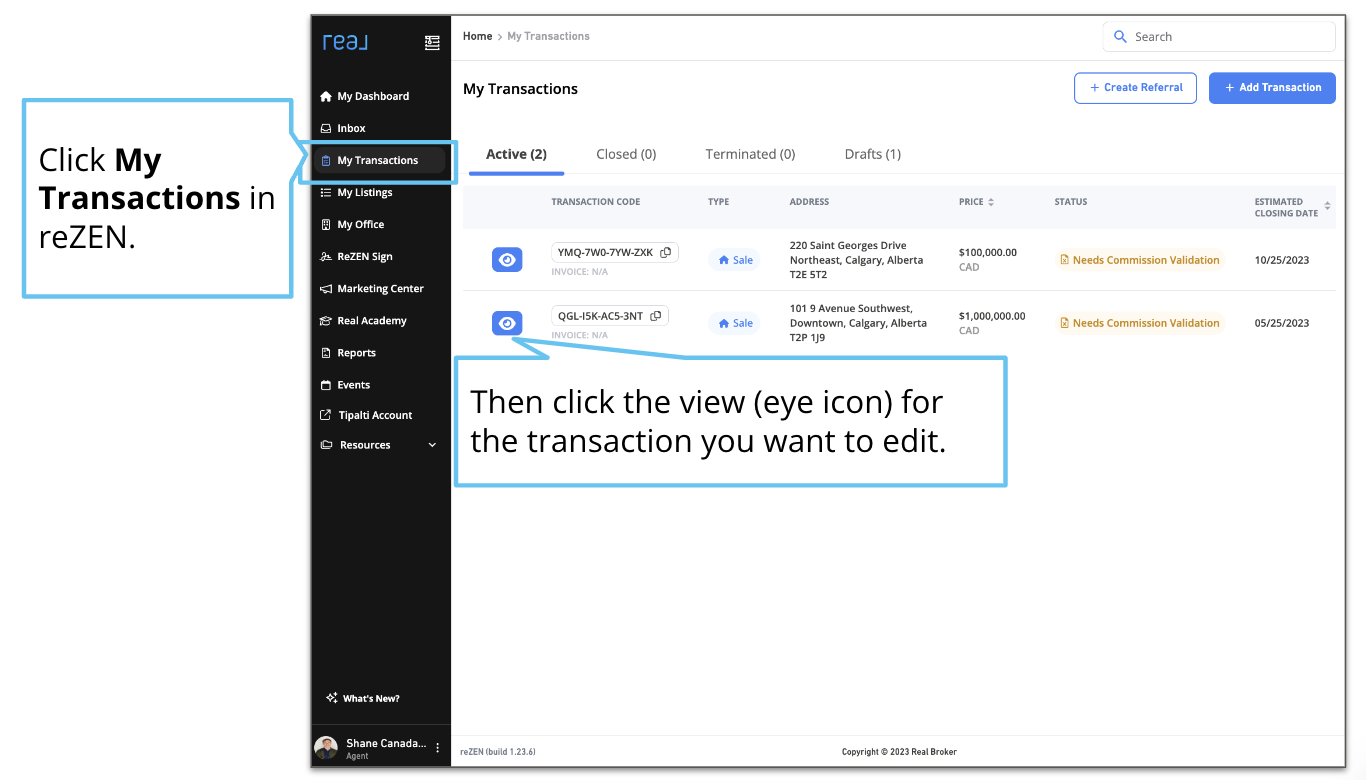Go to Home breadcrumb link

click(477, 36)
